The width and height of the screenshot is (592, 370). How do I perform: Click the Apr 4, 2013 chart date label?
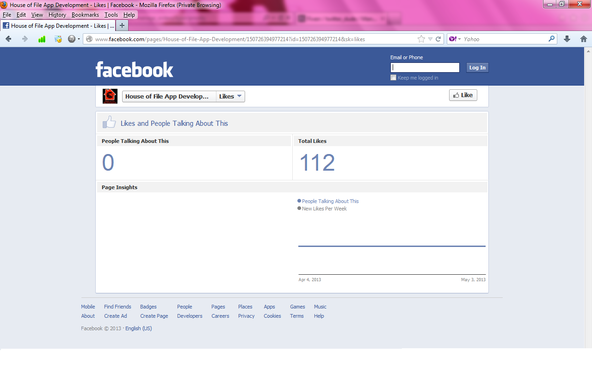(310, 280)
